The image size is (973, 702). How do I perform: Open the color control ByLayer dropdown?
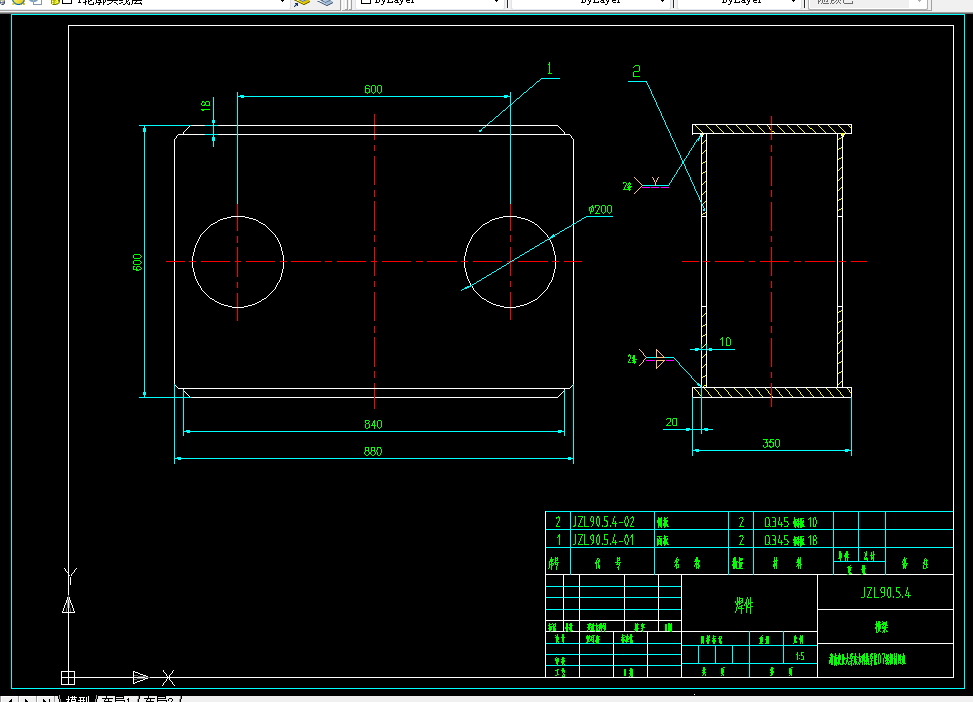[x=431, y=2]
